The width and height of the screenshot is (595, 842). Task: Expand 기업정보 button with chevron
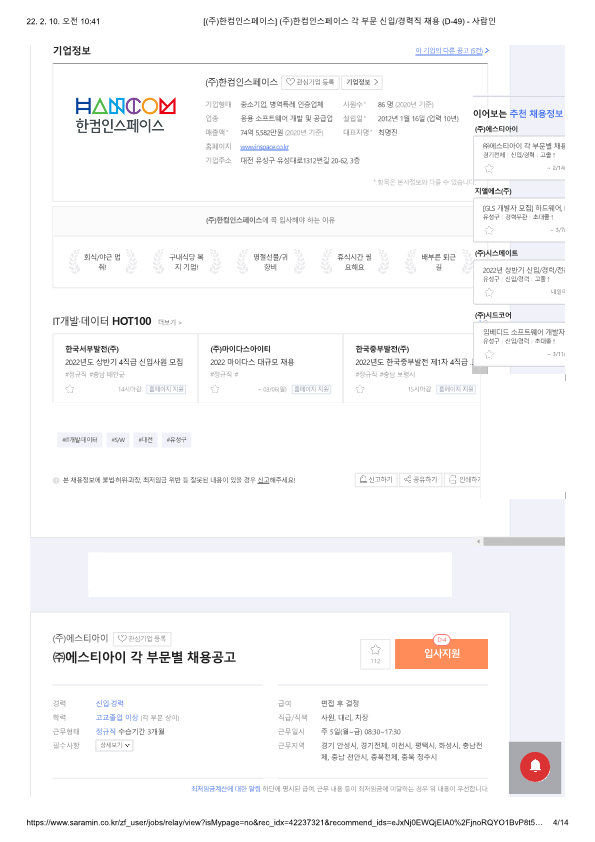click(362, 82)
